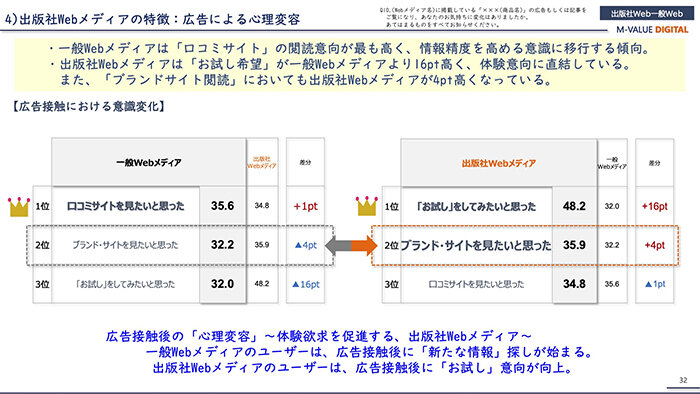Click the crown icon beside the 一般Web table
This screenshot has height=394, width=700.
[x=19, y=207]
